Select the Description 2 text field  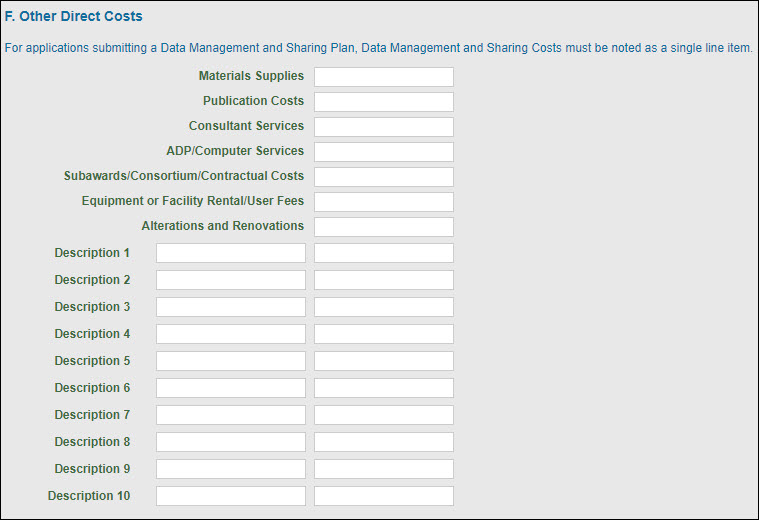(x=230, y=280)
